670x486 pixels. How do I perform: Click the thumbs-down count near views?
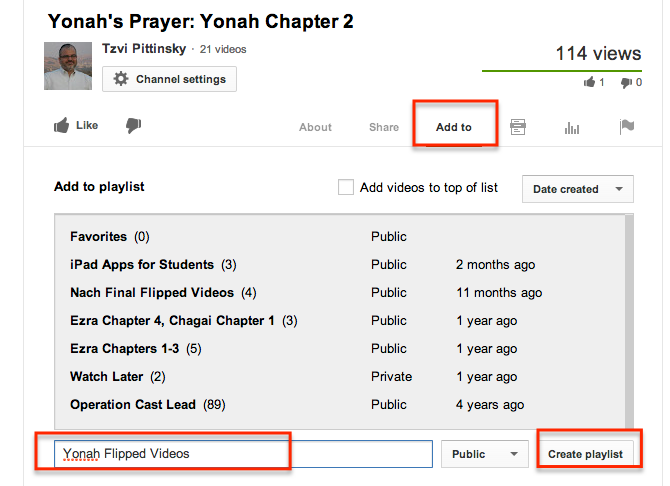click(631, 83)
